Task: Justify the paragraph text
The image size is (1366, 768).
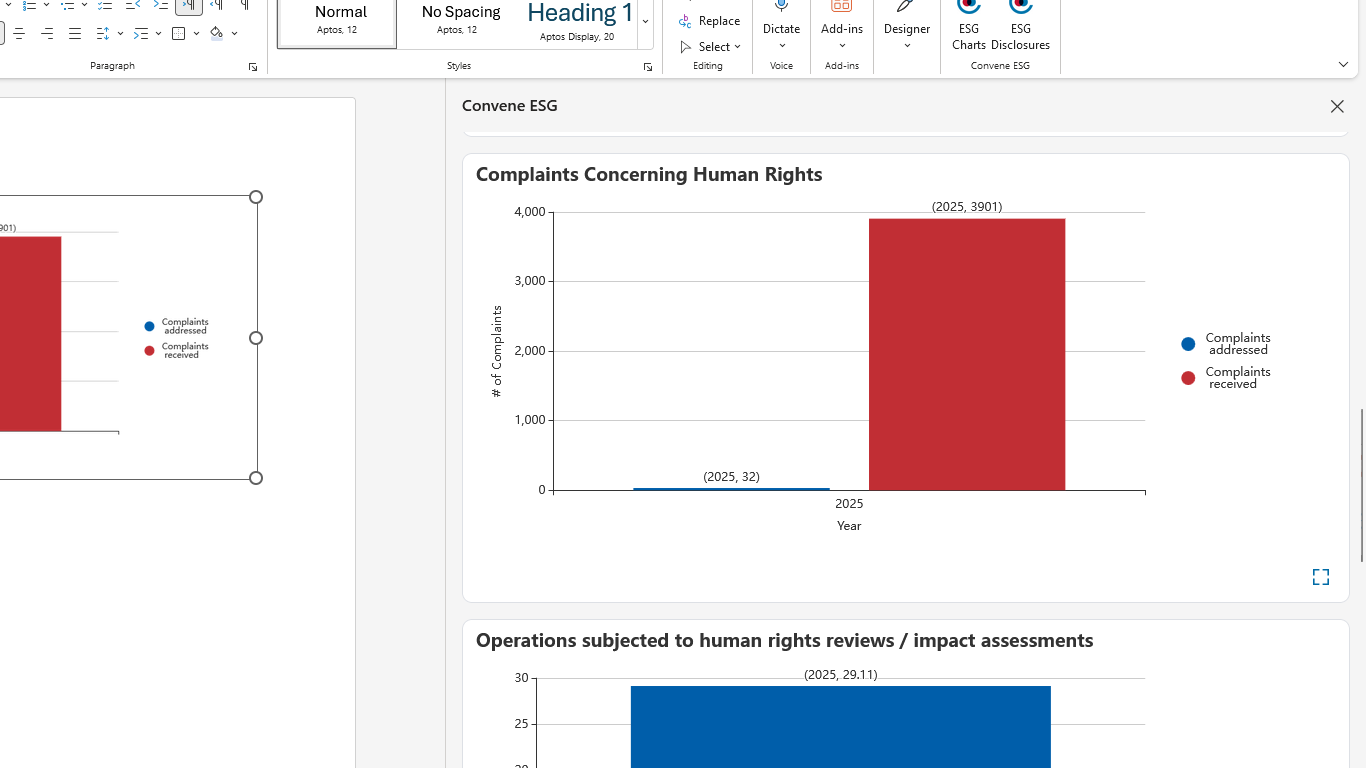Action: 75,33
